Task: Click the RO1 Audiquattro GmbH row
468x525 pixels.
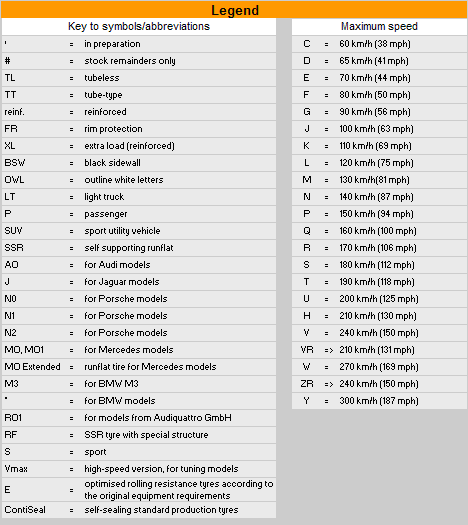Action: 139,418
